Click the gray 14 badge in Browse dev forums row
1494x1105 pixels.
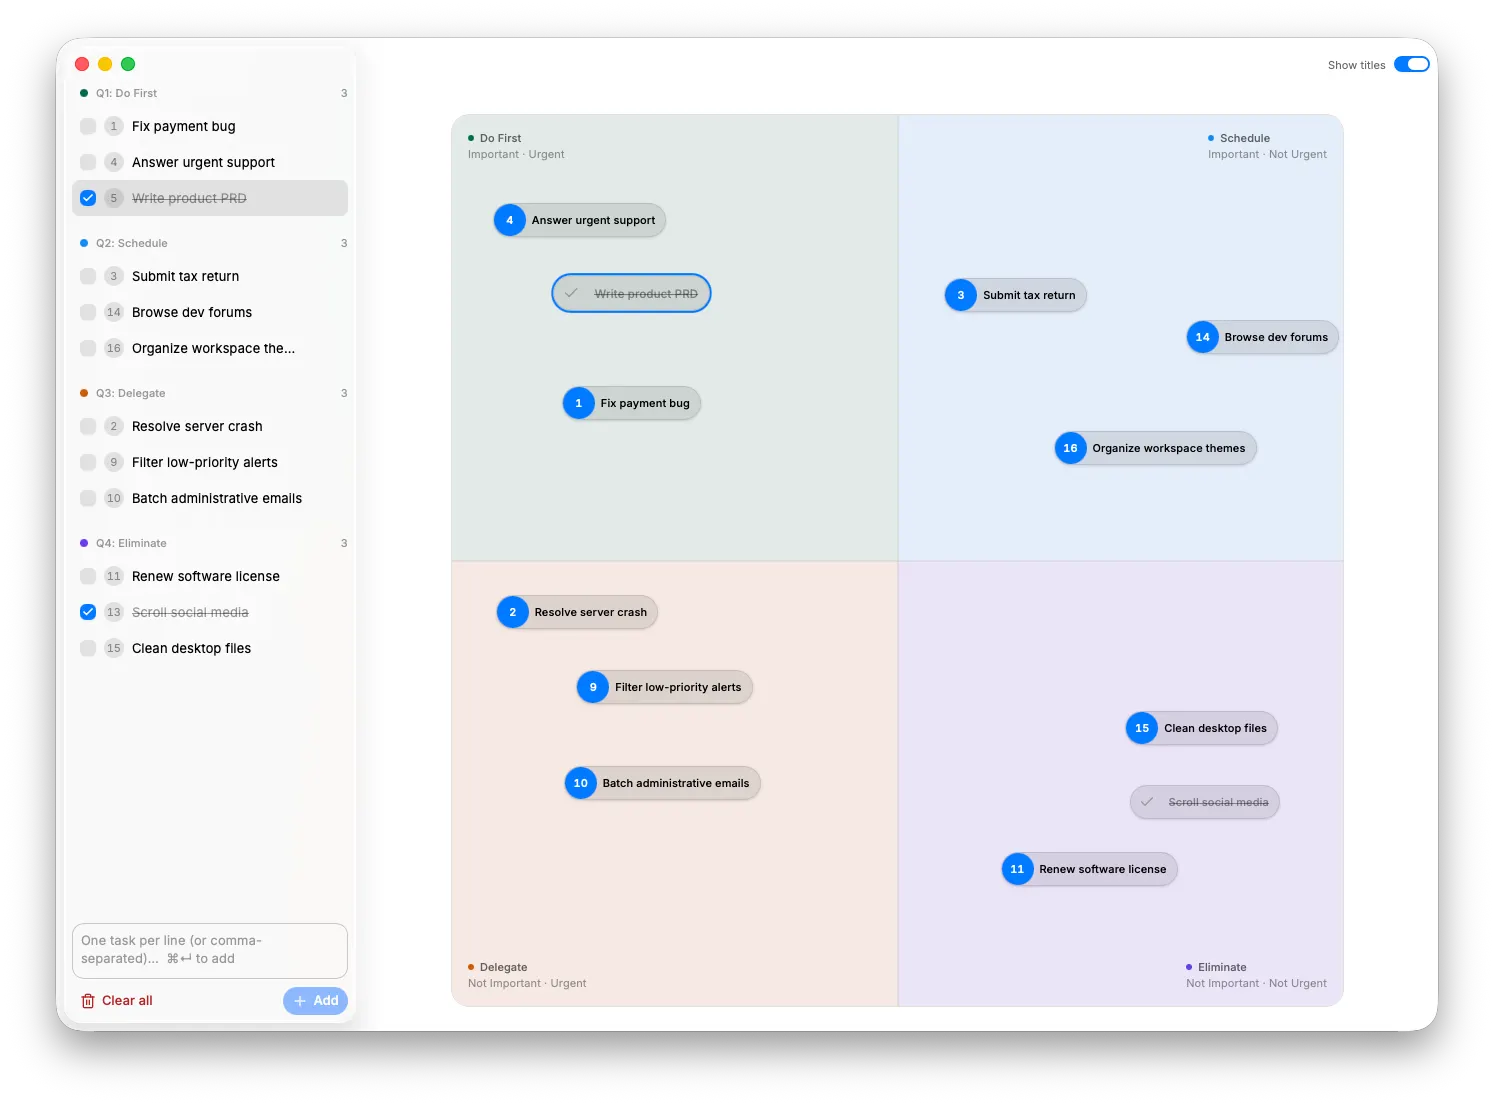tap(114, 312)
